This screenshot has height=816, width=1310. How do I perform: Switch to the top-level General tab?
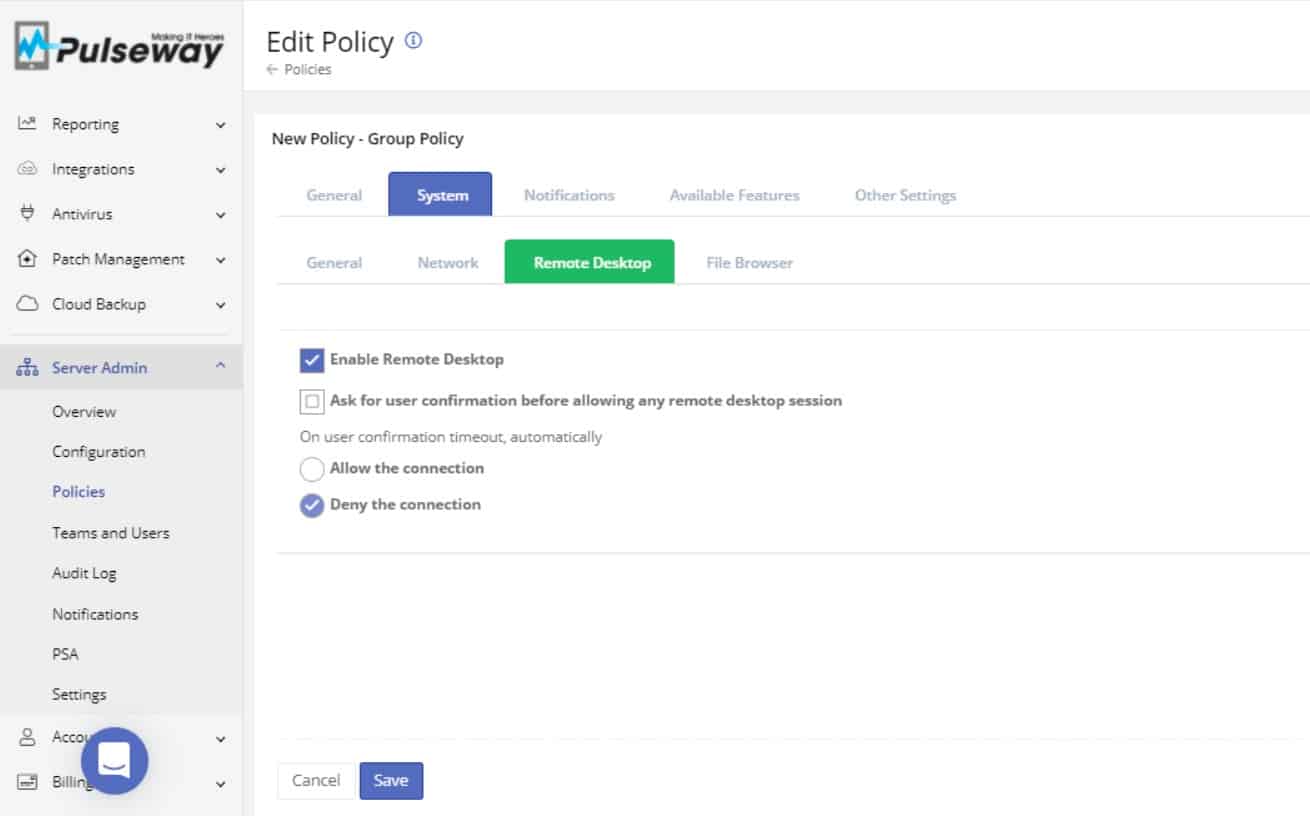334,195
